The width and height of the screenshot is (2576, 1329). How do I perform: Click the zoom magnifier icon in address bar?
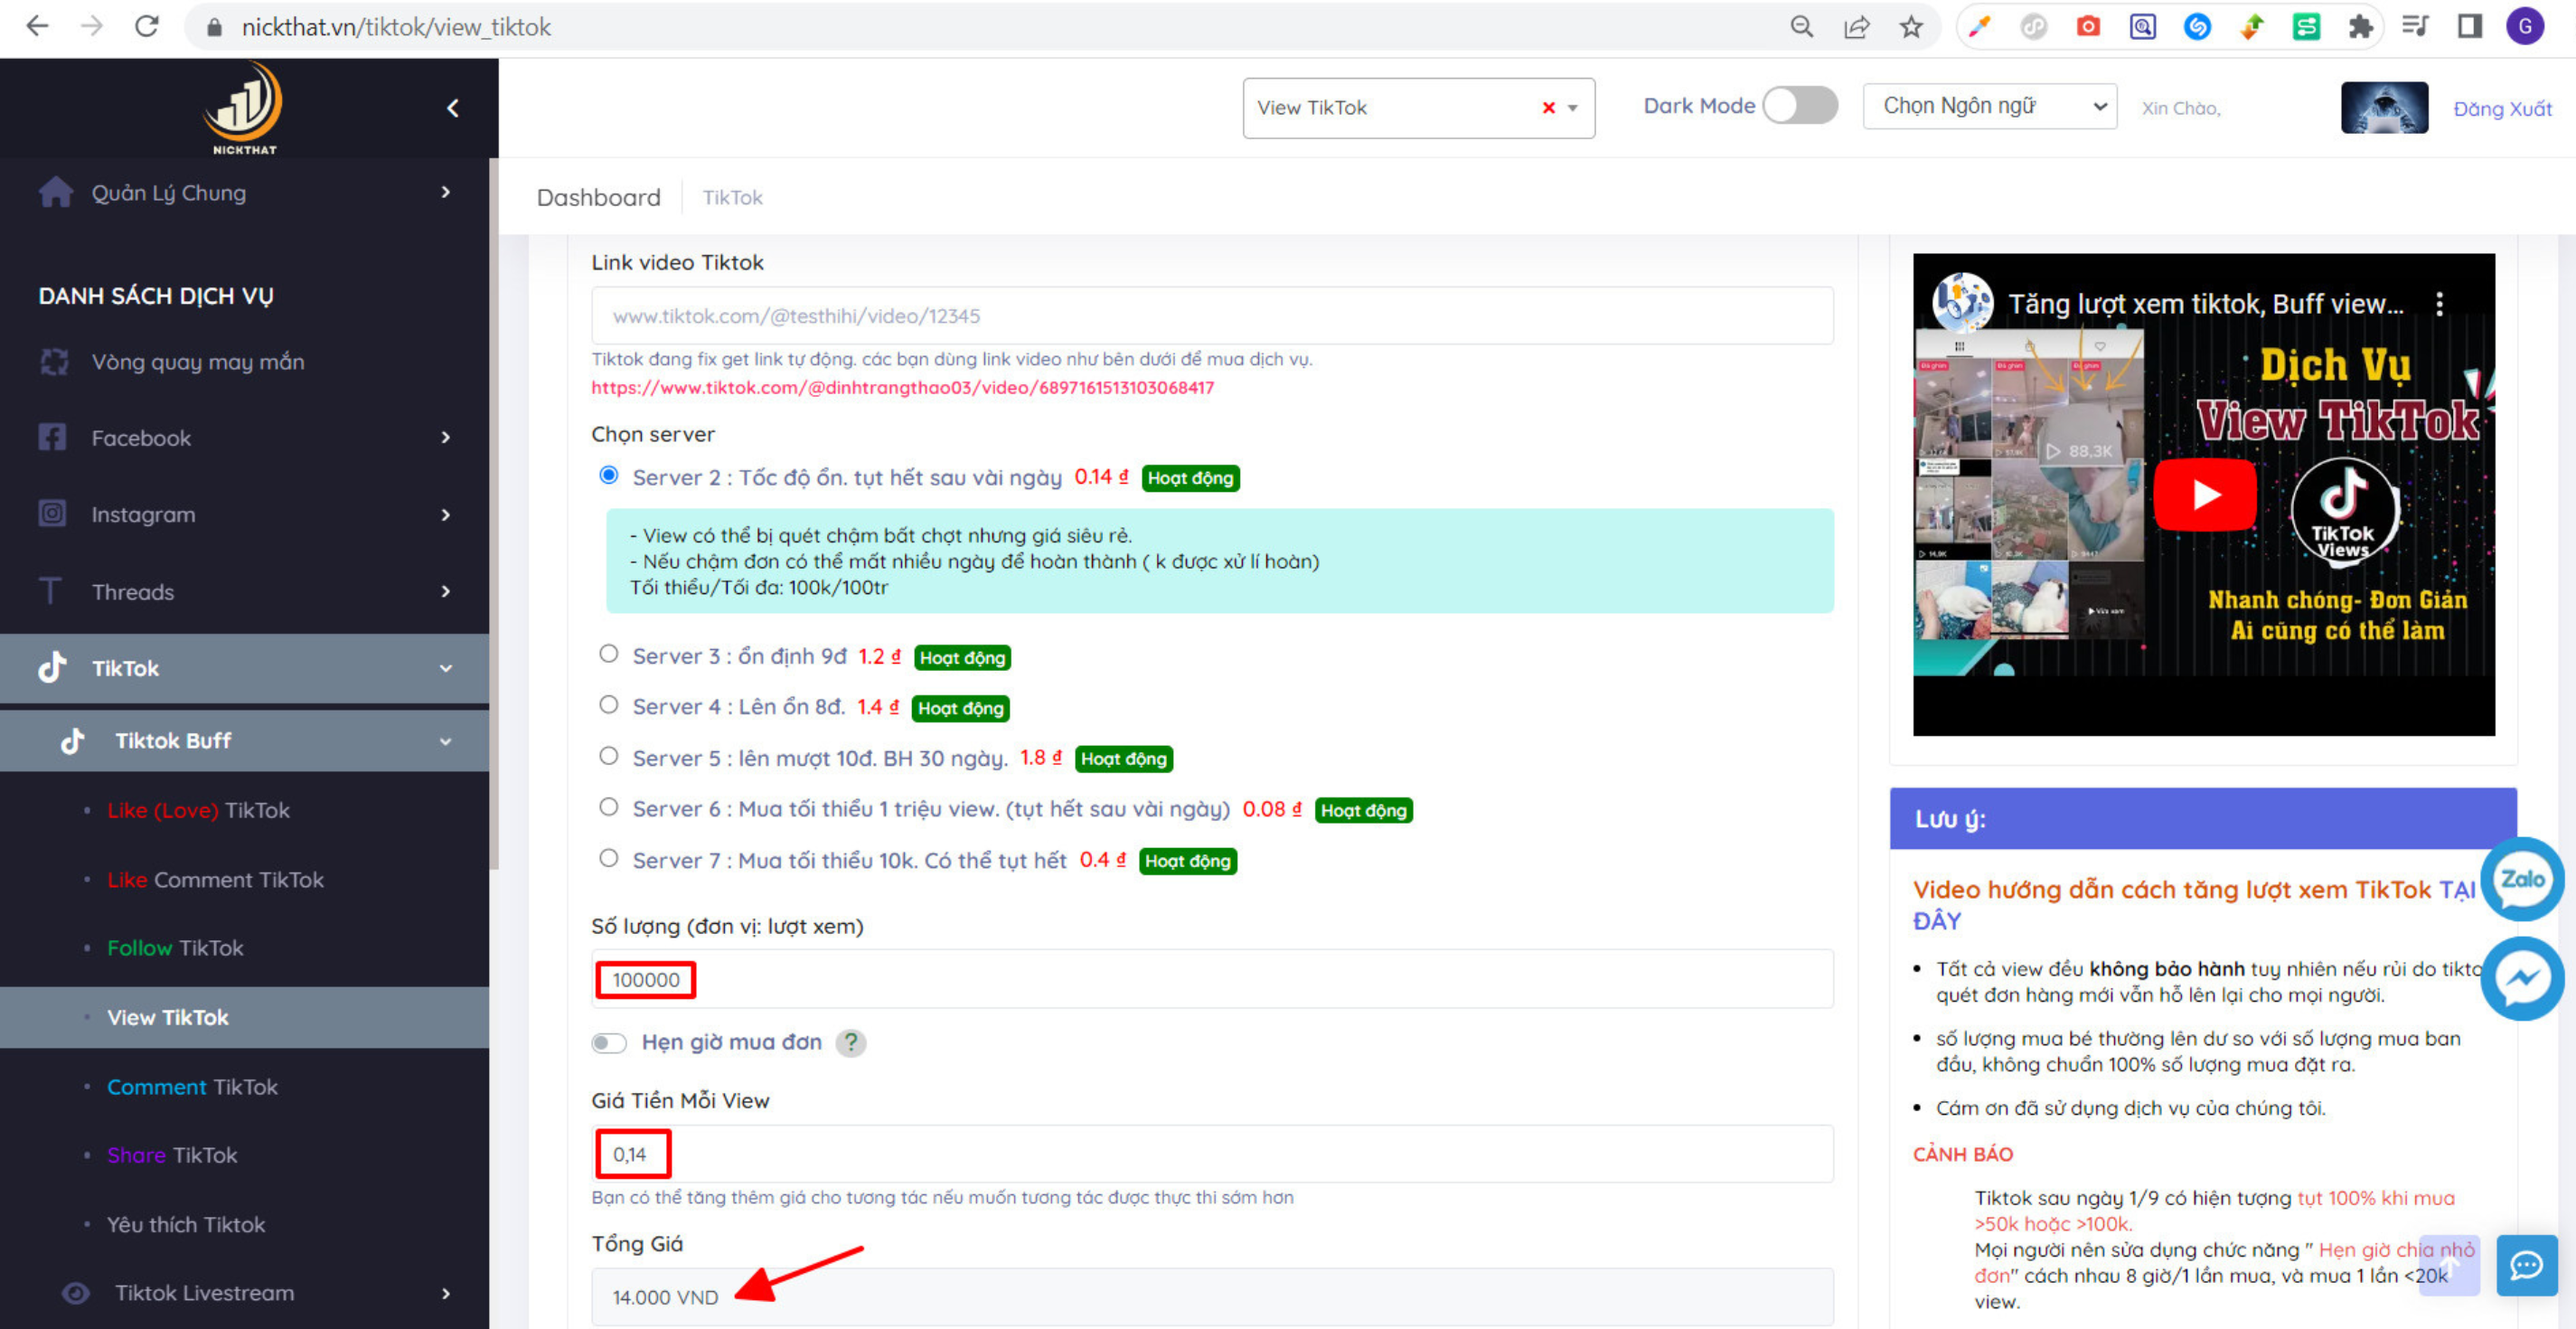(1801, 27)
